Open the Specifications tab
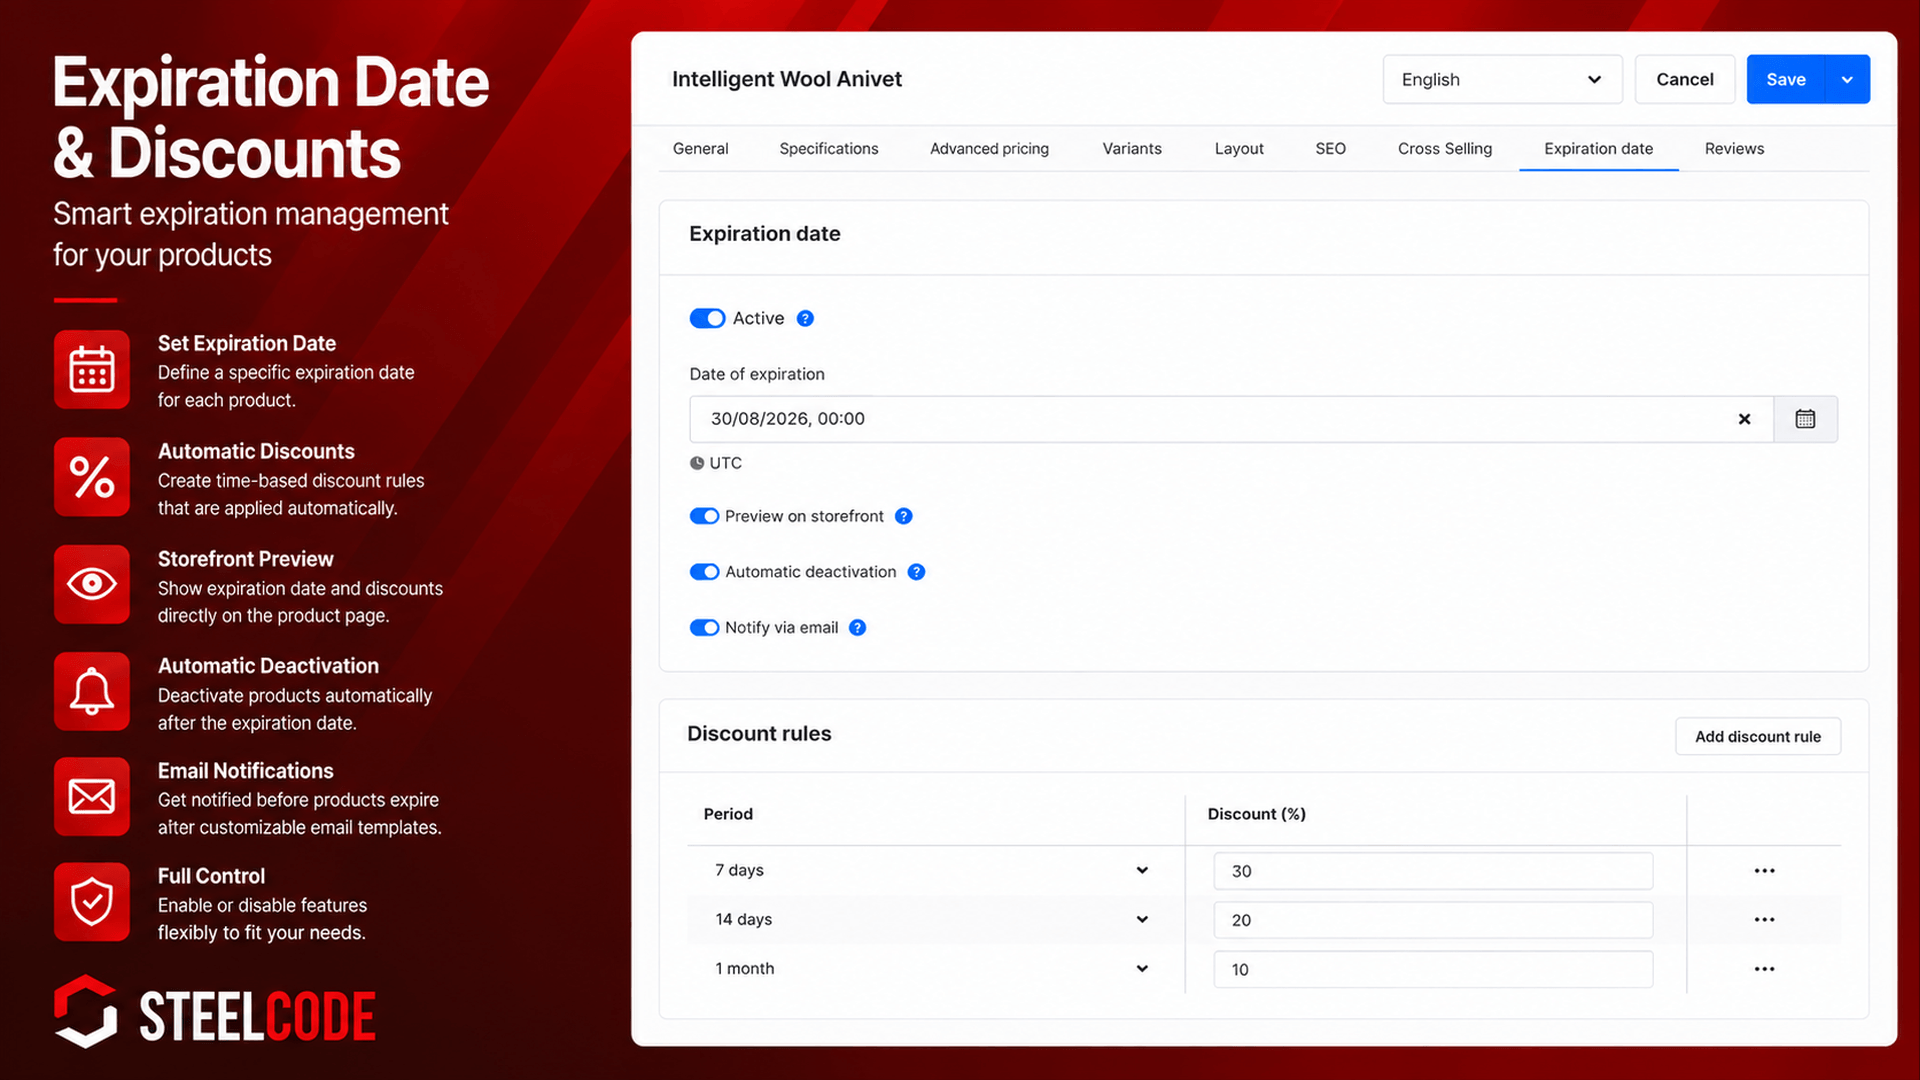The height and width of the screenshot is (1080, 1920). pos(829,149)
